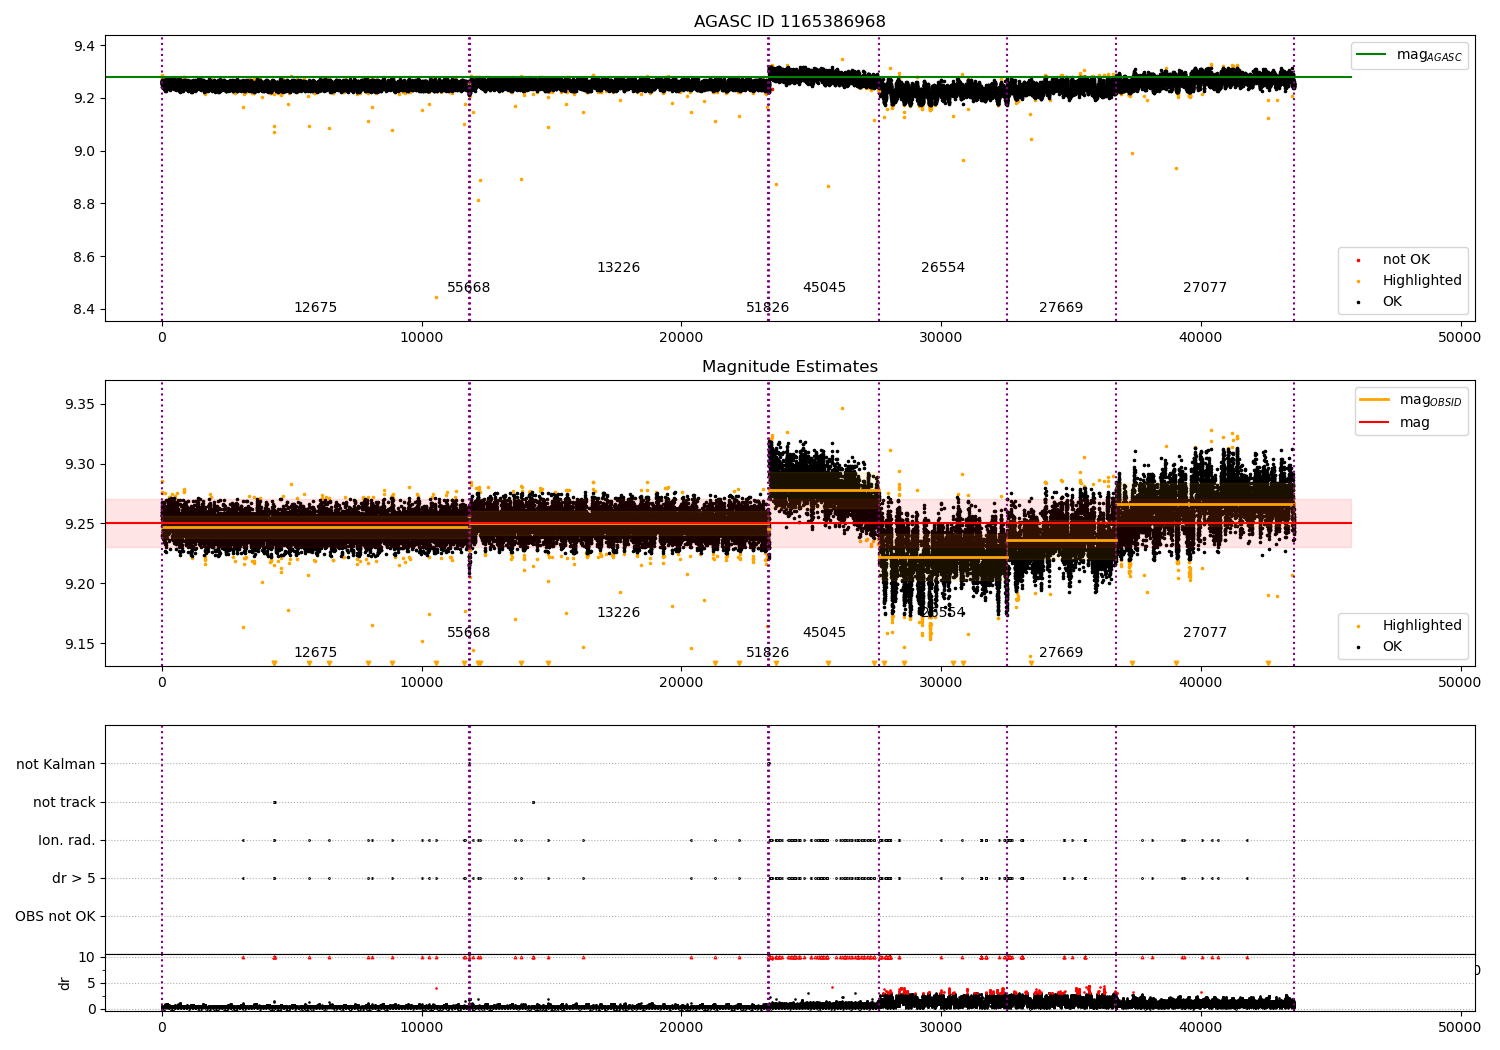Click OBSID label 12675 in Magnitude Estimates plot
Viewport: 1500px width, 1050px height.
(315, 653)
